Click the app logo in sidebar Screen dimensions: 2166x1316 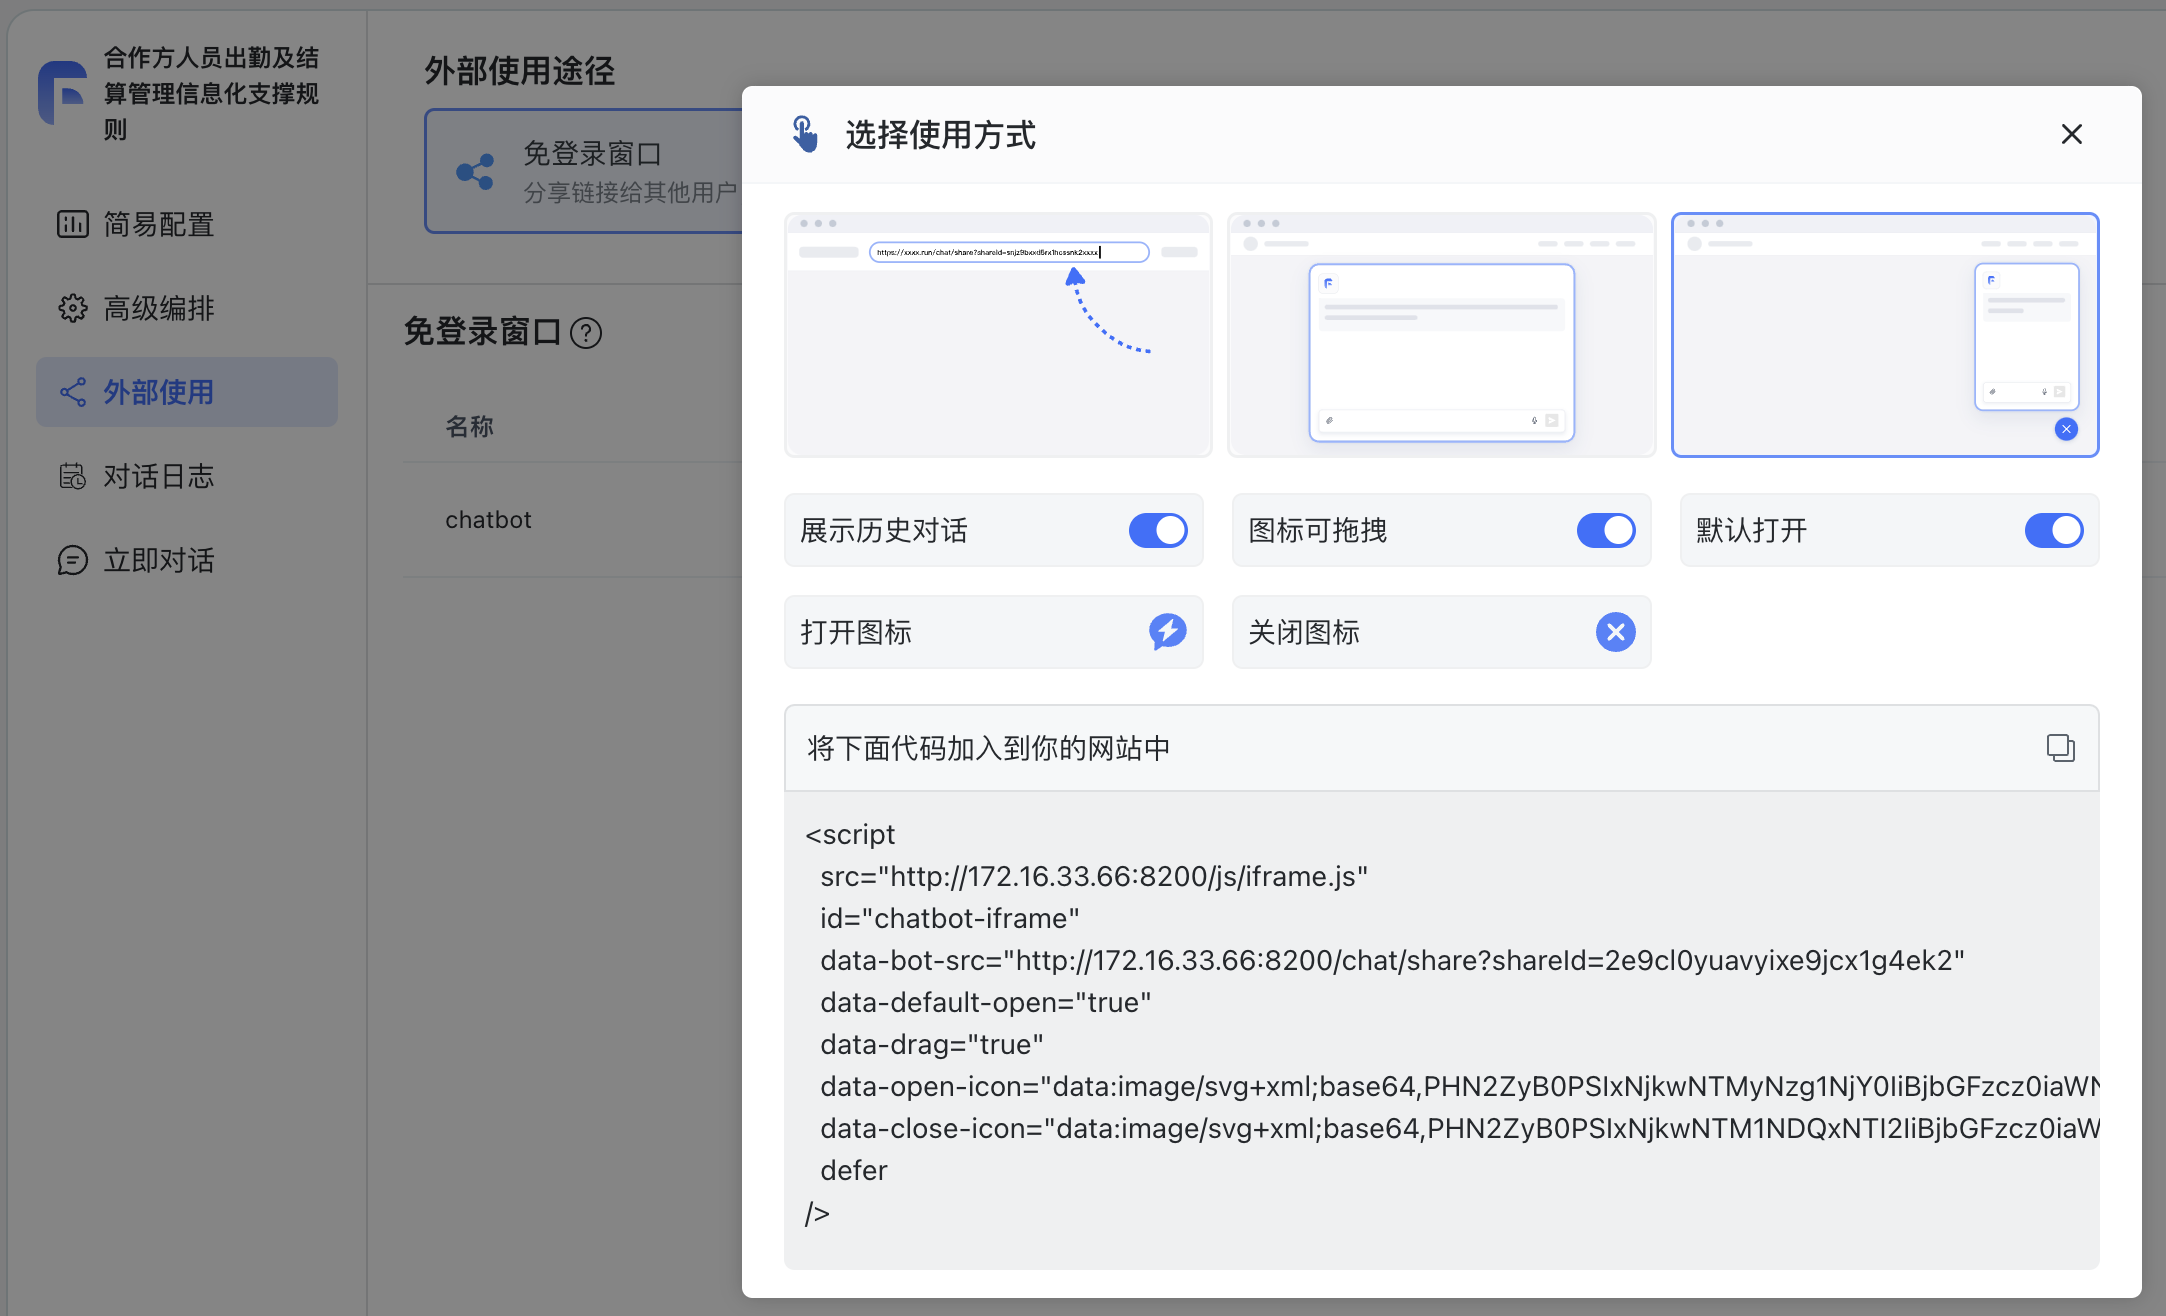[x=63, y=93]
